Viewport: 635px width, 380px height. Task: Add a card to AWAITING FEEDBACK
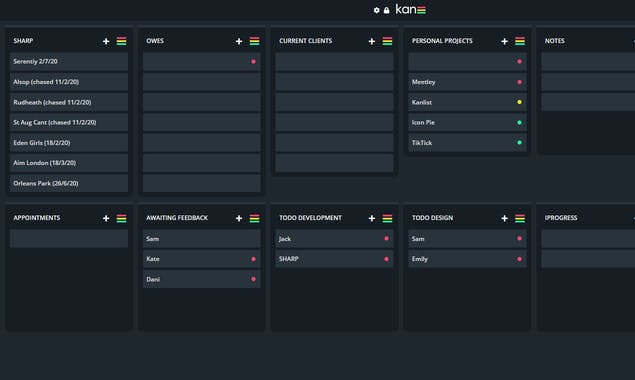(x=239, y=218)
